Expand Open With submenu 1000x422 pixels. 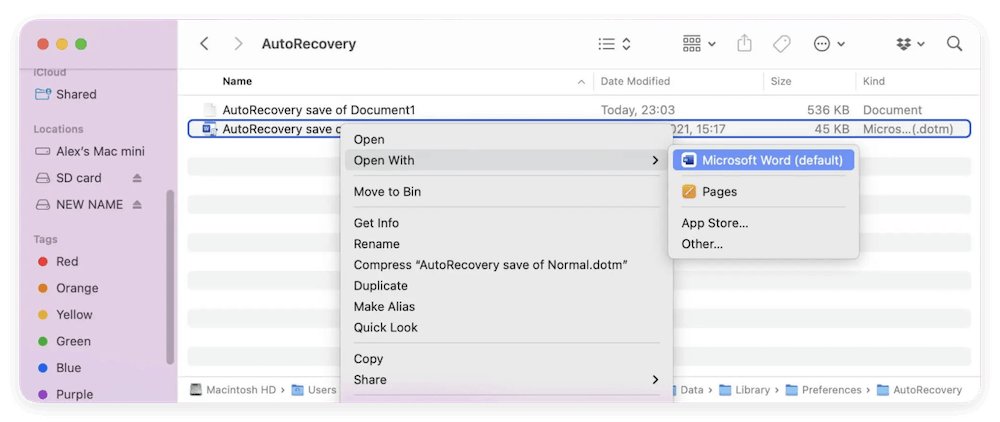point(506,161)
